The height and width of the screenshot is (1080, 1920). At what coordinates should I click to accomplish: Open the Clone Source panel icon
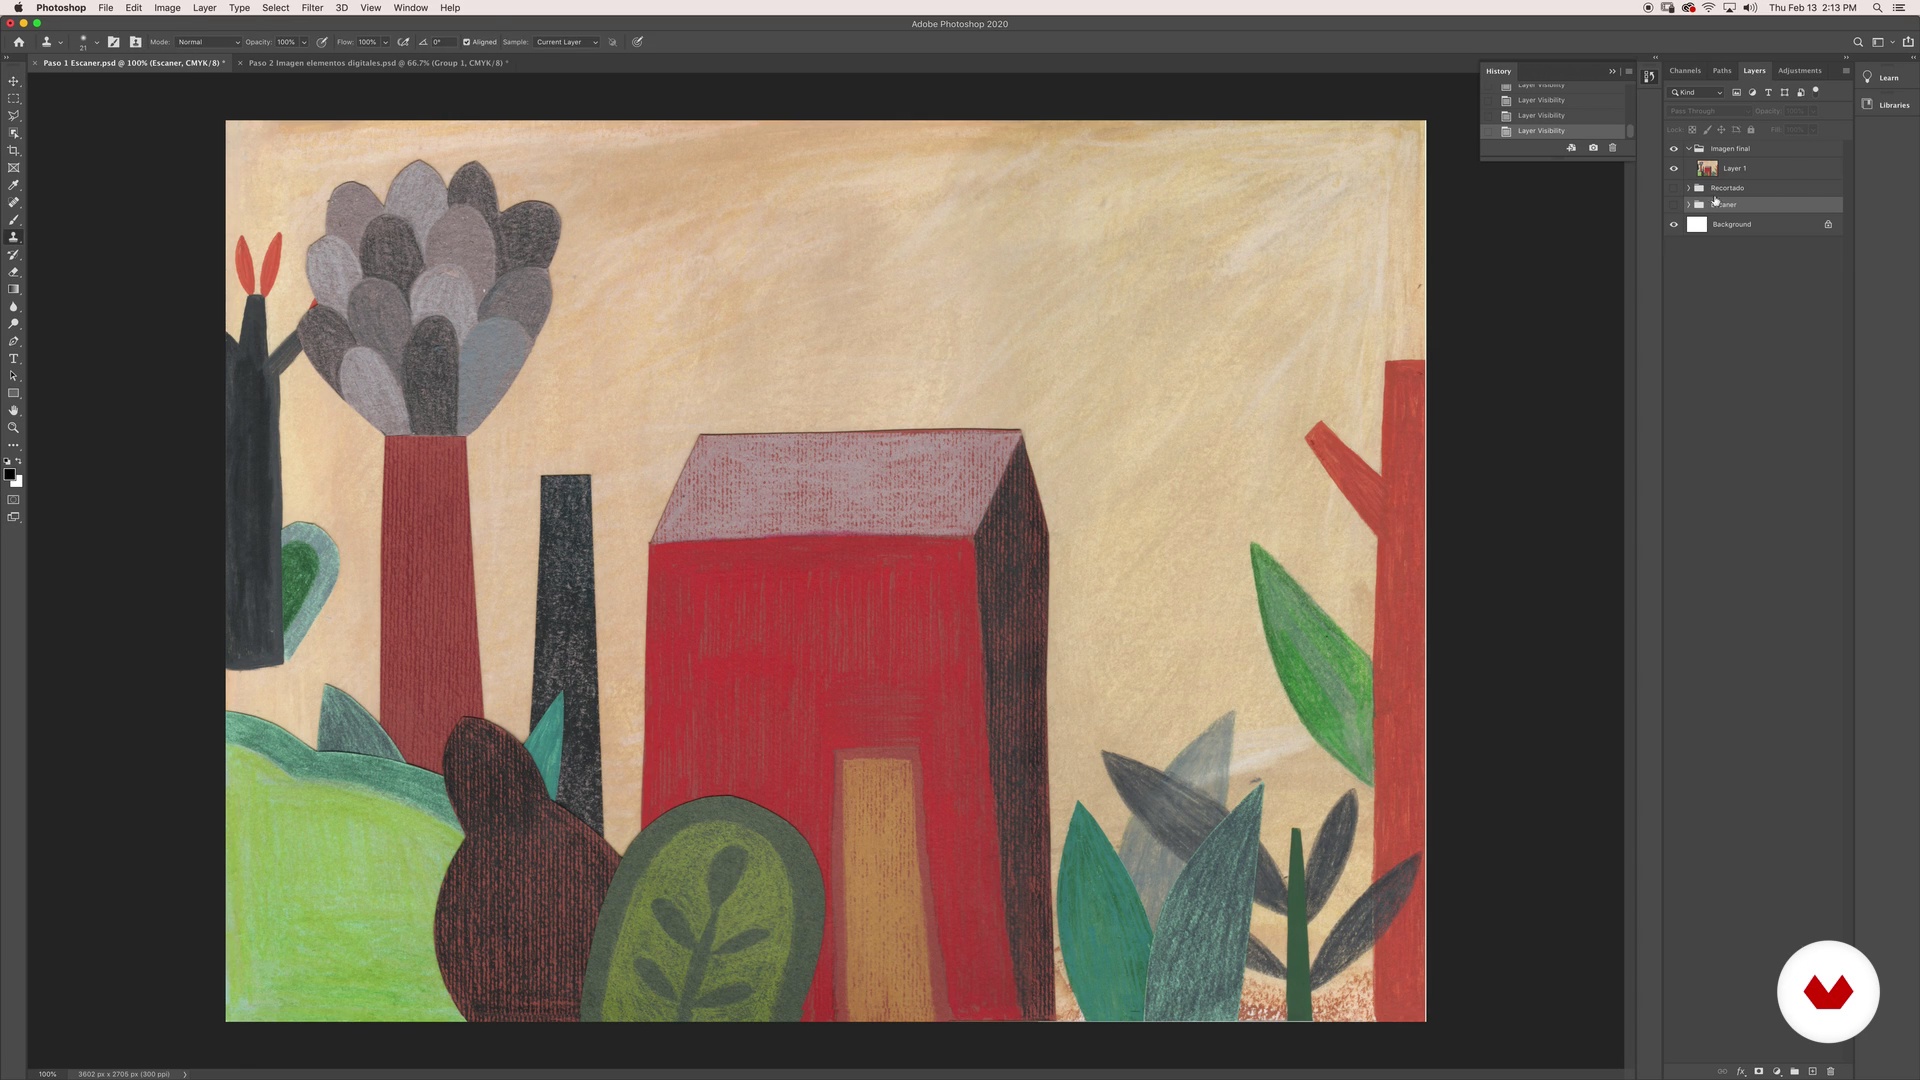coord(136,42)
